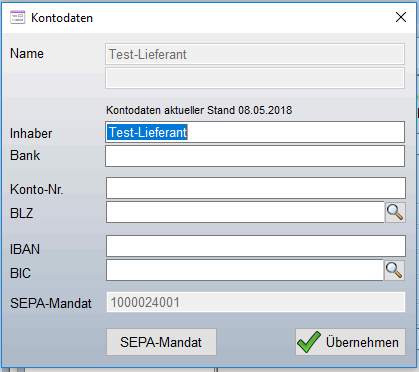This screenshot has width=419, height=372.
Task: Open the BLZ search via magnifier icon
Action: 395,212
